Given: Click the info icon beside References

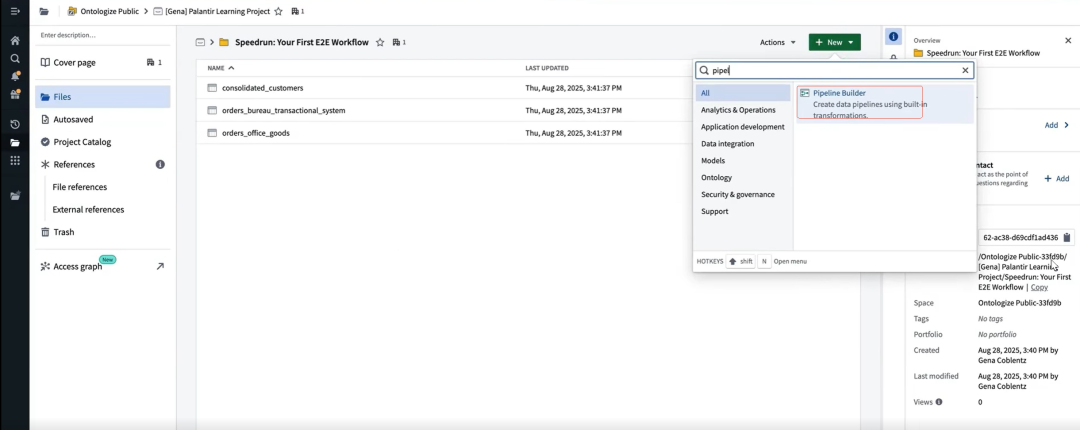Looking at the screenshot, I should click(x=160, y=165).
